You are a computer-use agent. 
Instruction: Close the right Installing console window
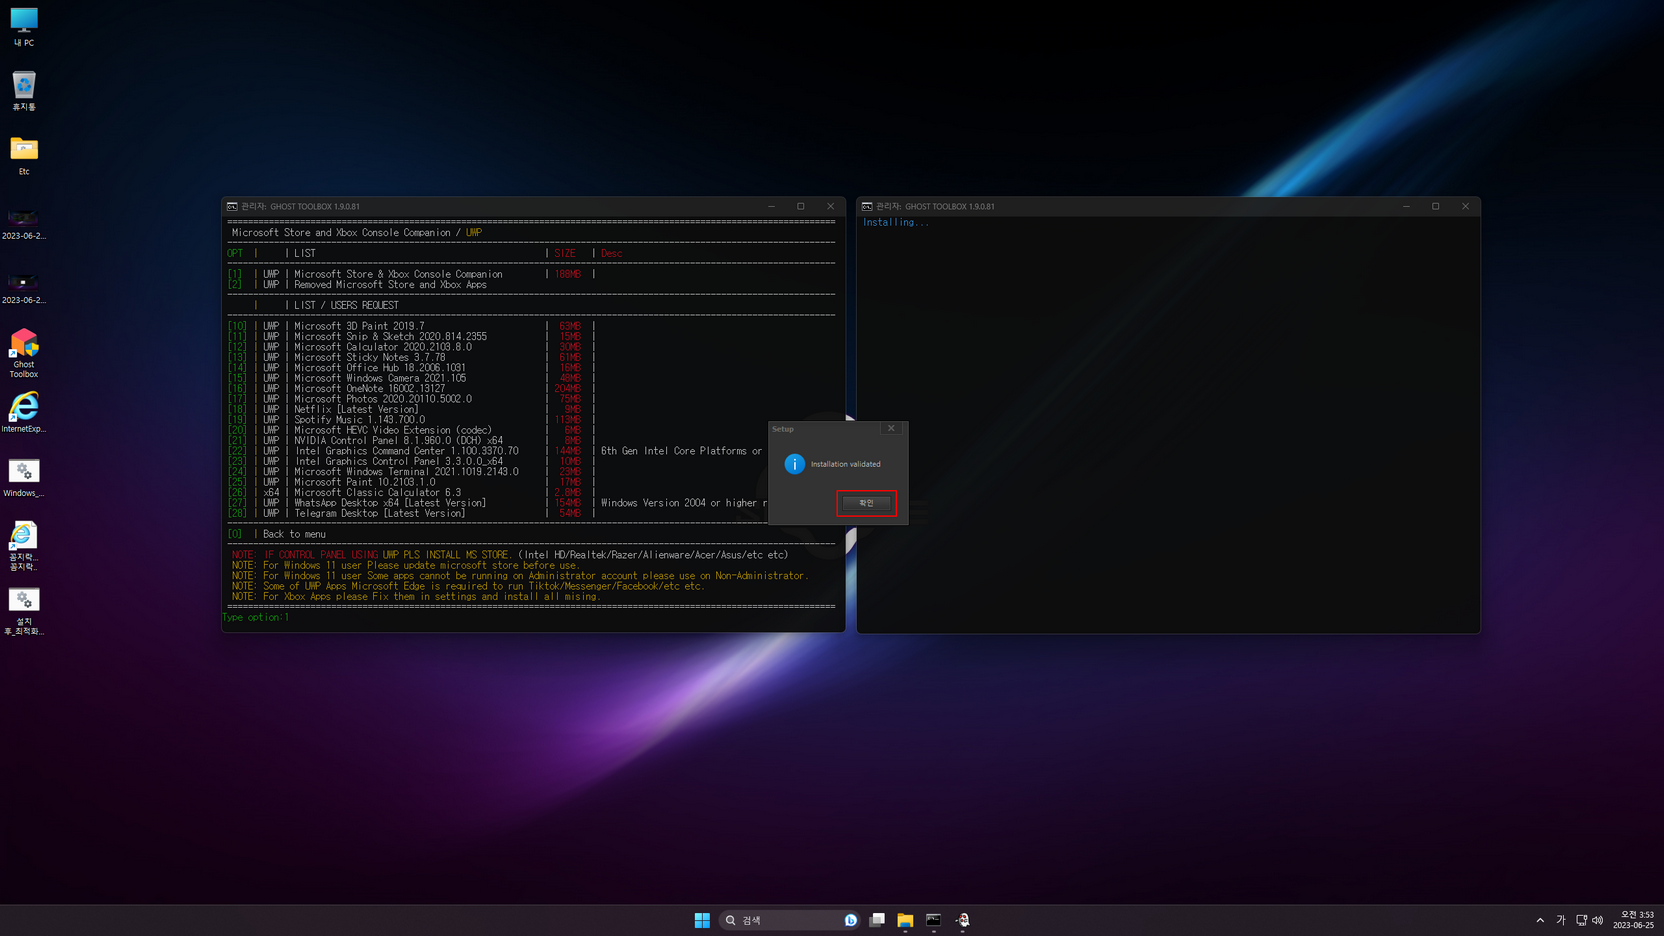[x=1465, y=206]
